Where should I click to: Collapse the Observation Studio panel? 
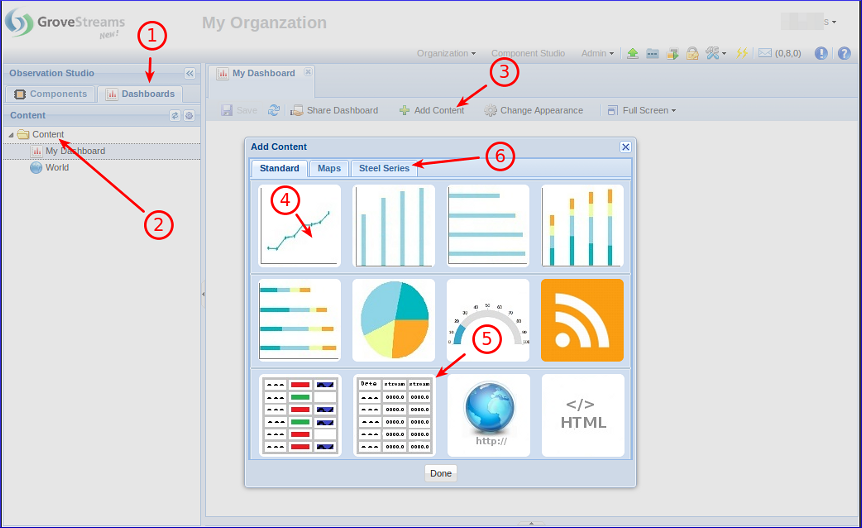pos(190,73)
